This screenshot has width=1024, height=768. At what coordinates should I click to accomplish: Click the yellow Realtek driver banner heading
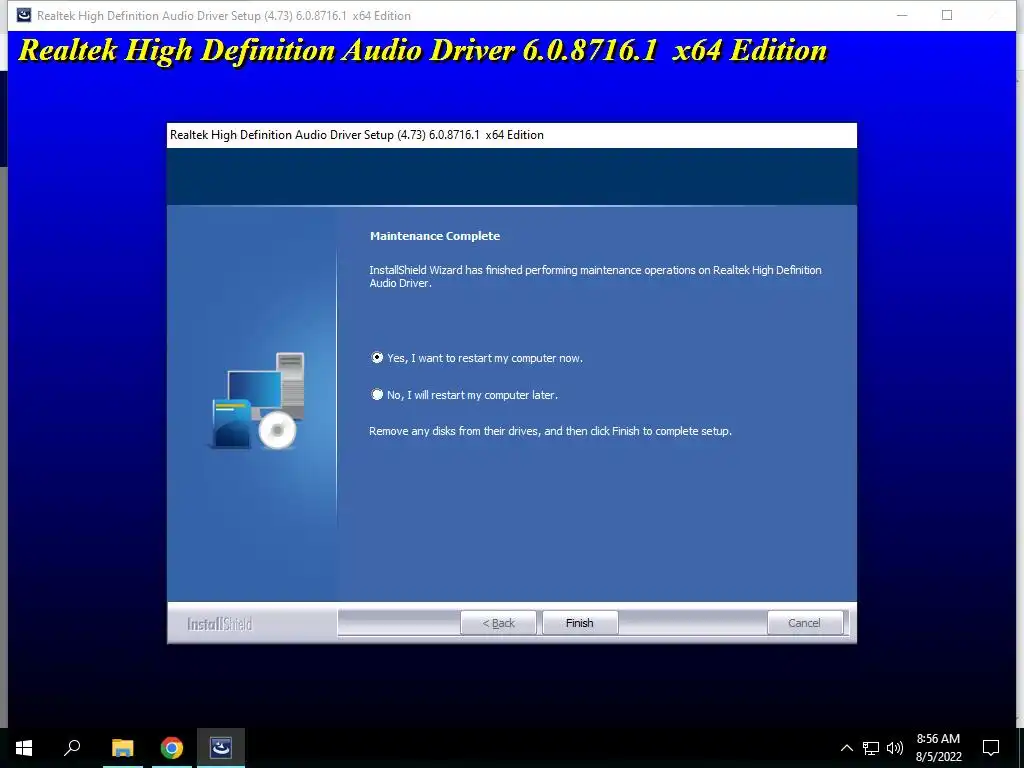tap(423, 50)
